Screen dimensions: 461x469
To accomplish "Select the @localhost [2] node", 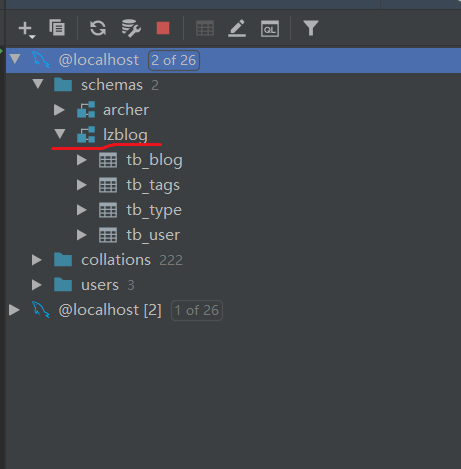I will coord(110,310).
